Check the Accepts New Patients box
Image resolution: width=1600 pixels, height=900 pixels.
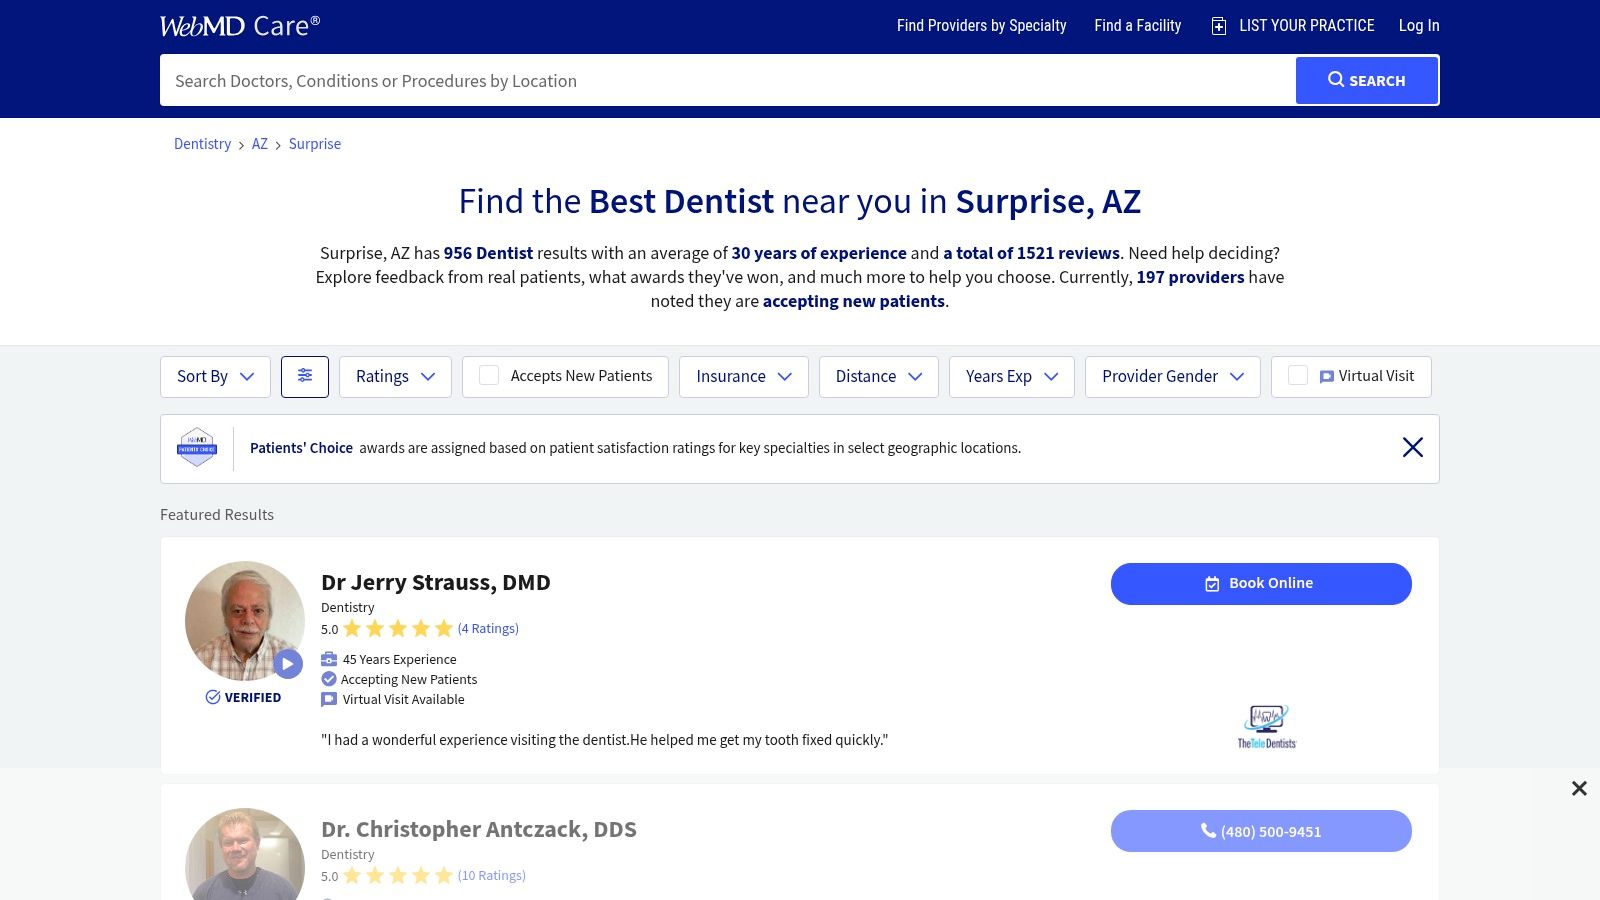[489, 376]
